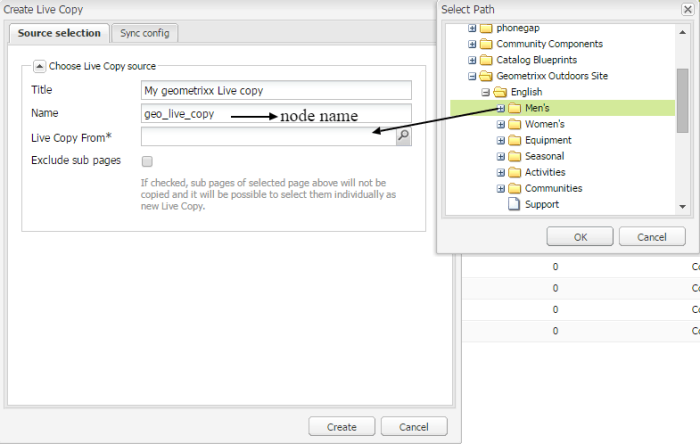This screenshot has width=700, height=444.
Task: Focus the Live Copy From field
Action: [x=269, y=137]
